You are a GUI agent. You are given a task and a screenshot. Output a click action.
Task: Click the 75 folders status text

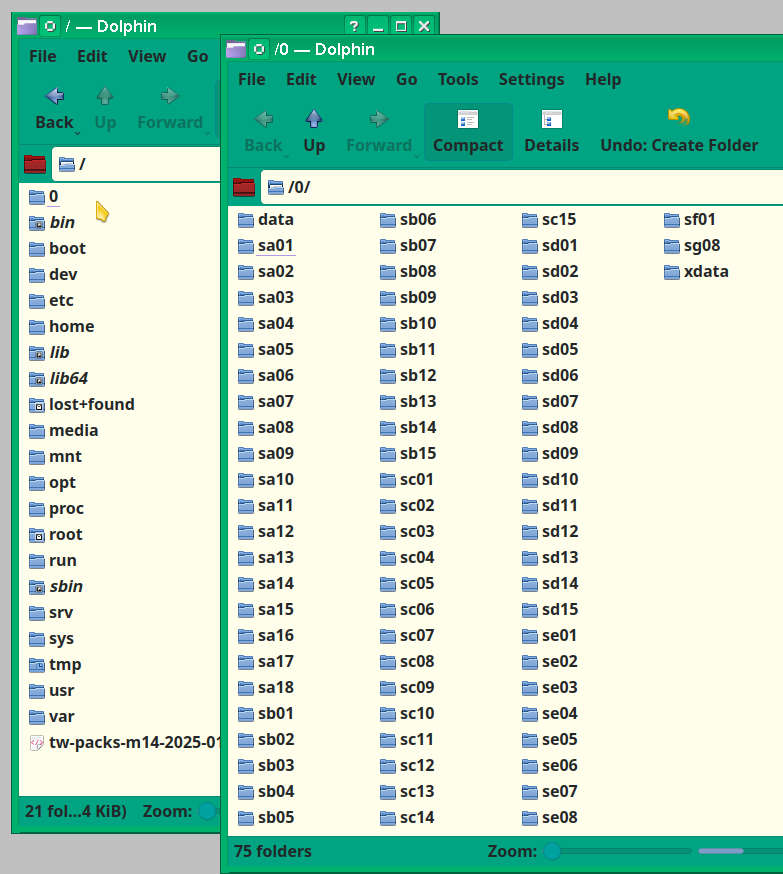(273, 851)
